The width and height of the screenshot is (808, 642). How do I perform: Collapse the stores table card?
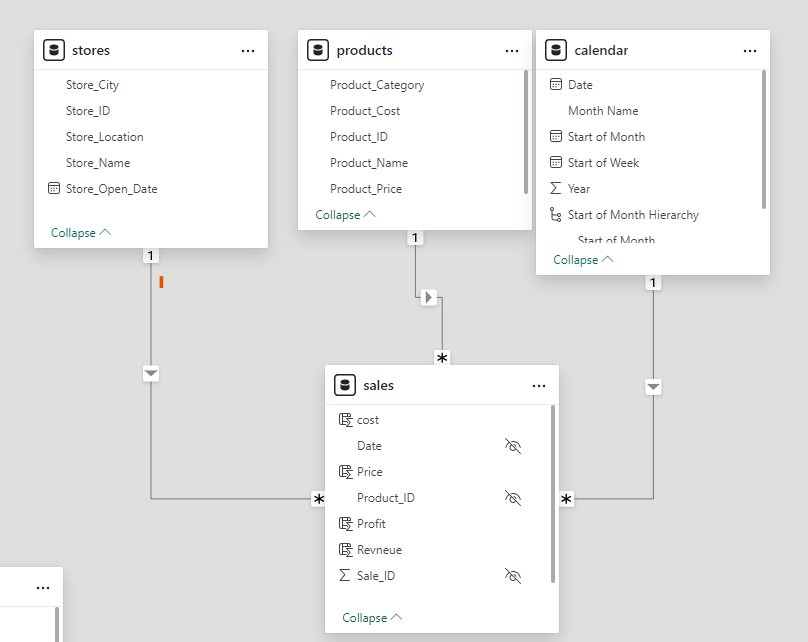click(81, 233)
